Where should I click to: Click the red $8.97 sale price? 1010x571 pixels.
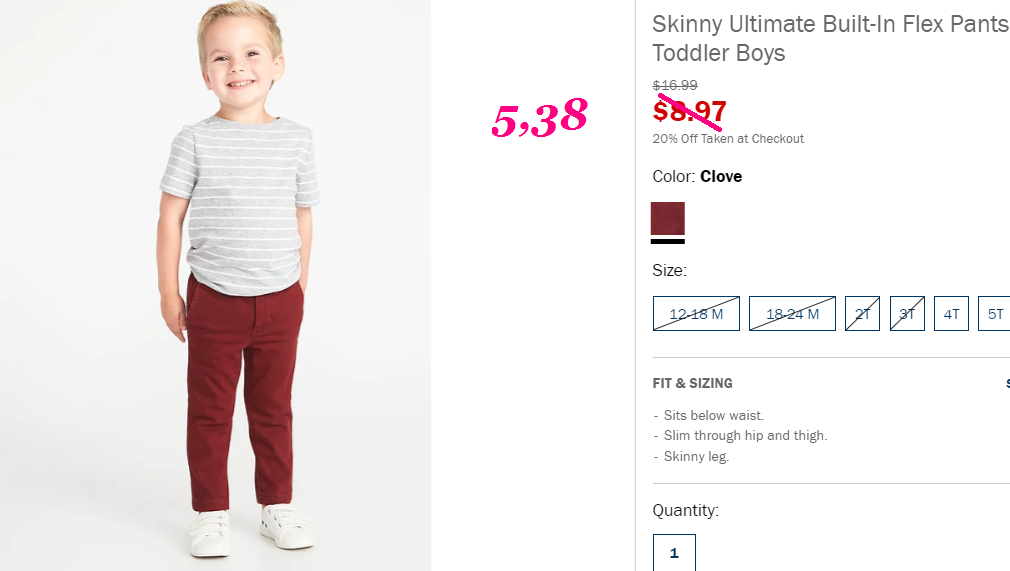click(x=689, y=111)
